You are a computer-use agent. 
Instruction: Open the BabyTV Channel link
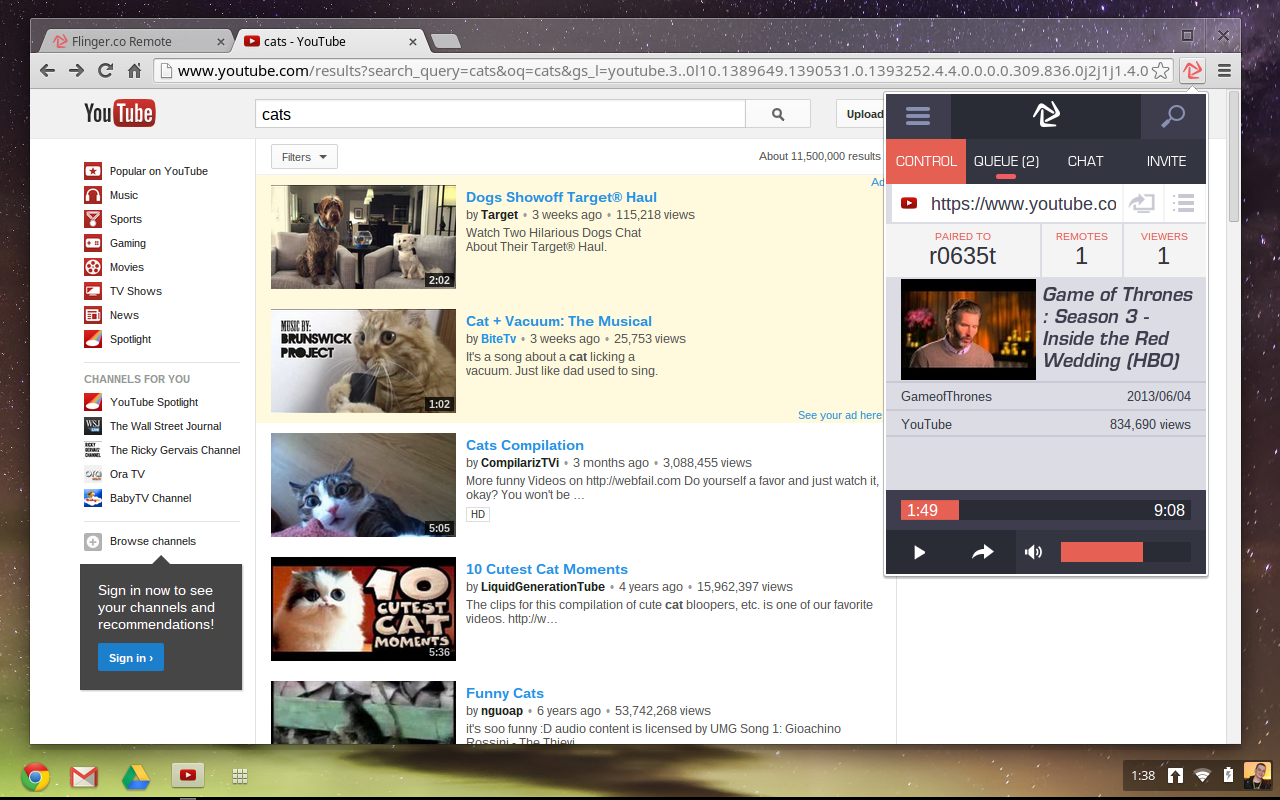coord(138,498)
